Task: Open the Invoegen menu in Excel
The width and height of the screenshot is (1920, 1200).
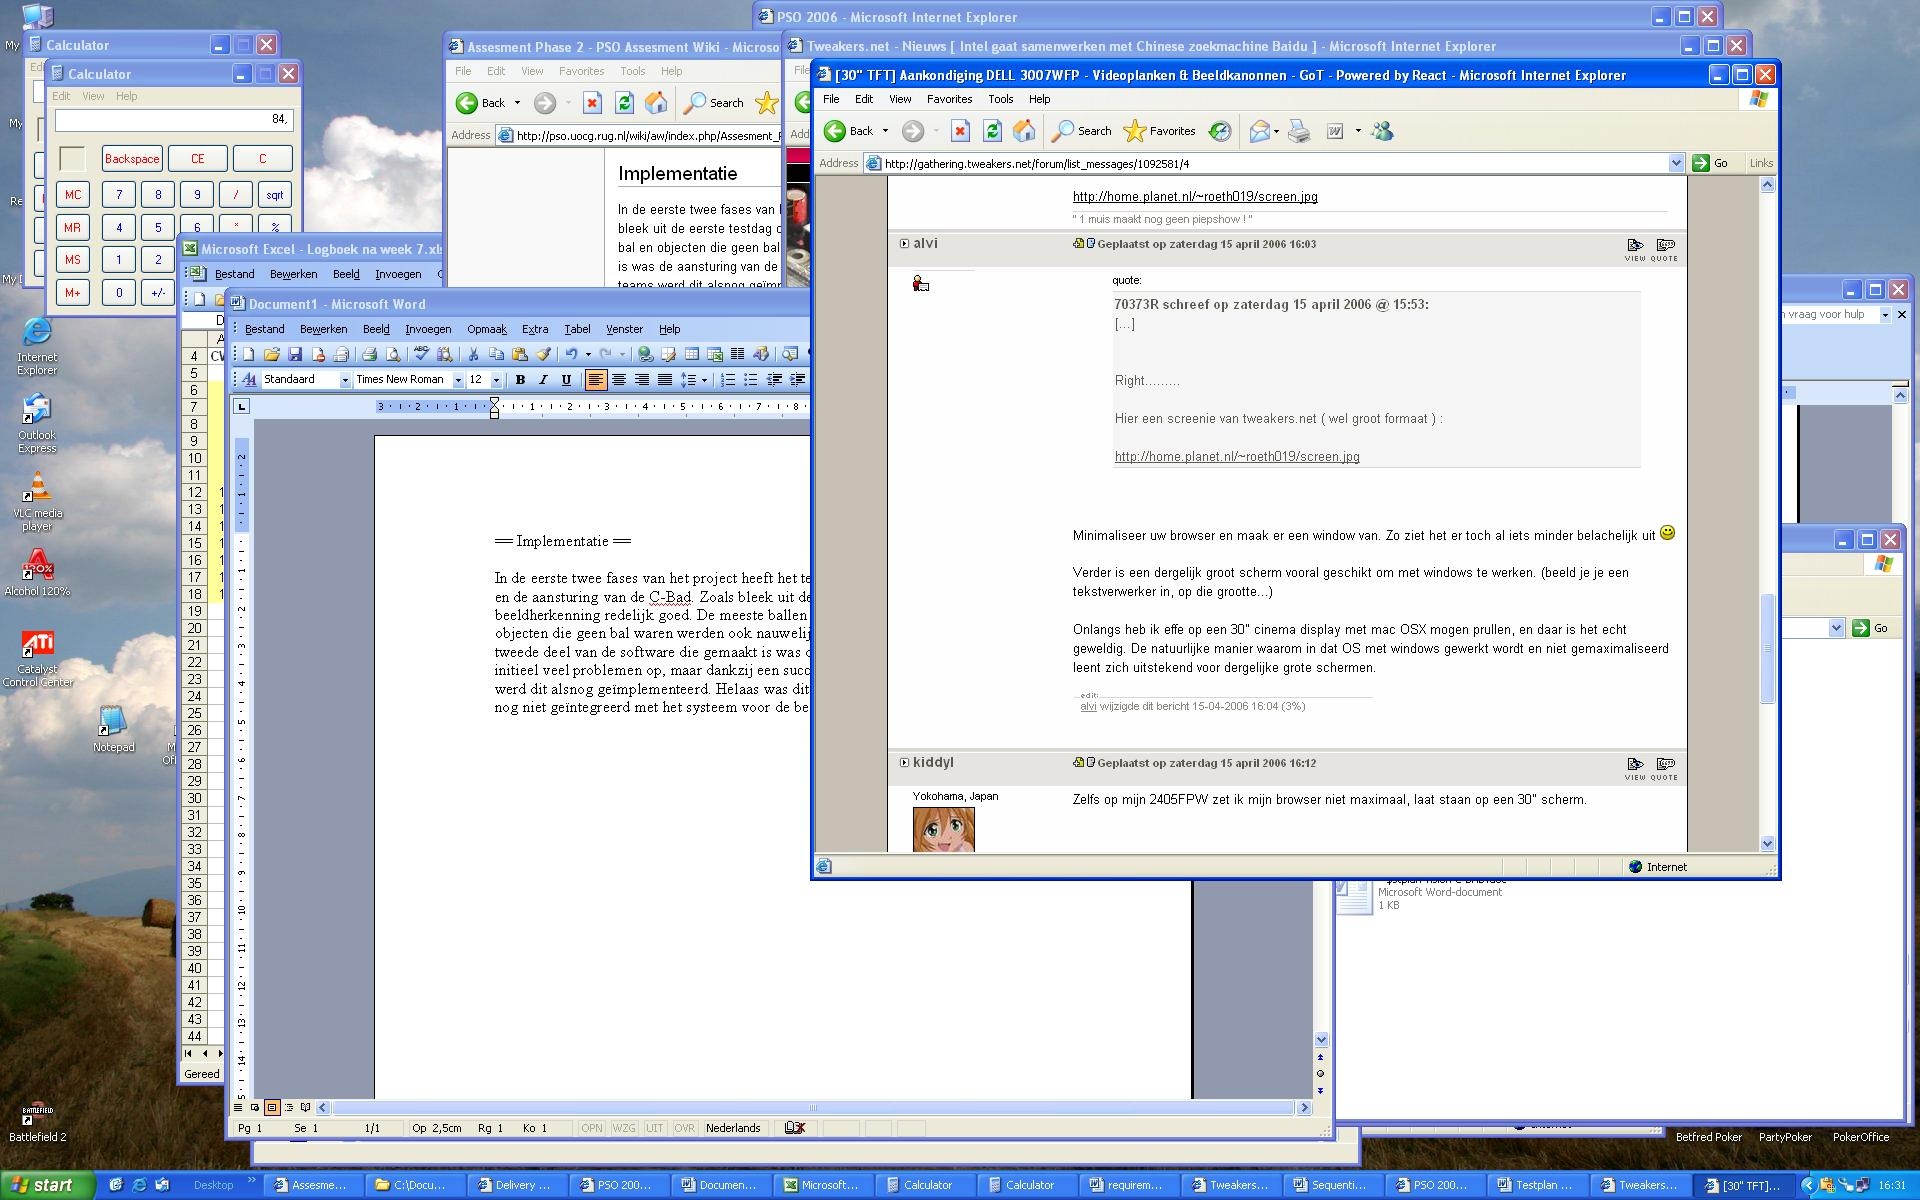Action: 398,274
